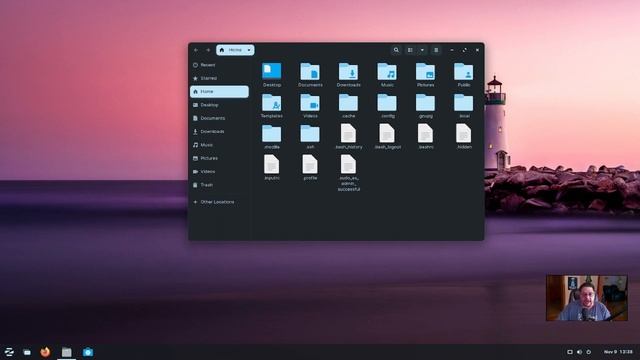640x360 pixels.
Task: Open Starred in the sidebar
Action: pyautogui.click(x=219, y=78)
